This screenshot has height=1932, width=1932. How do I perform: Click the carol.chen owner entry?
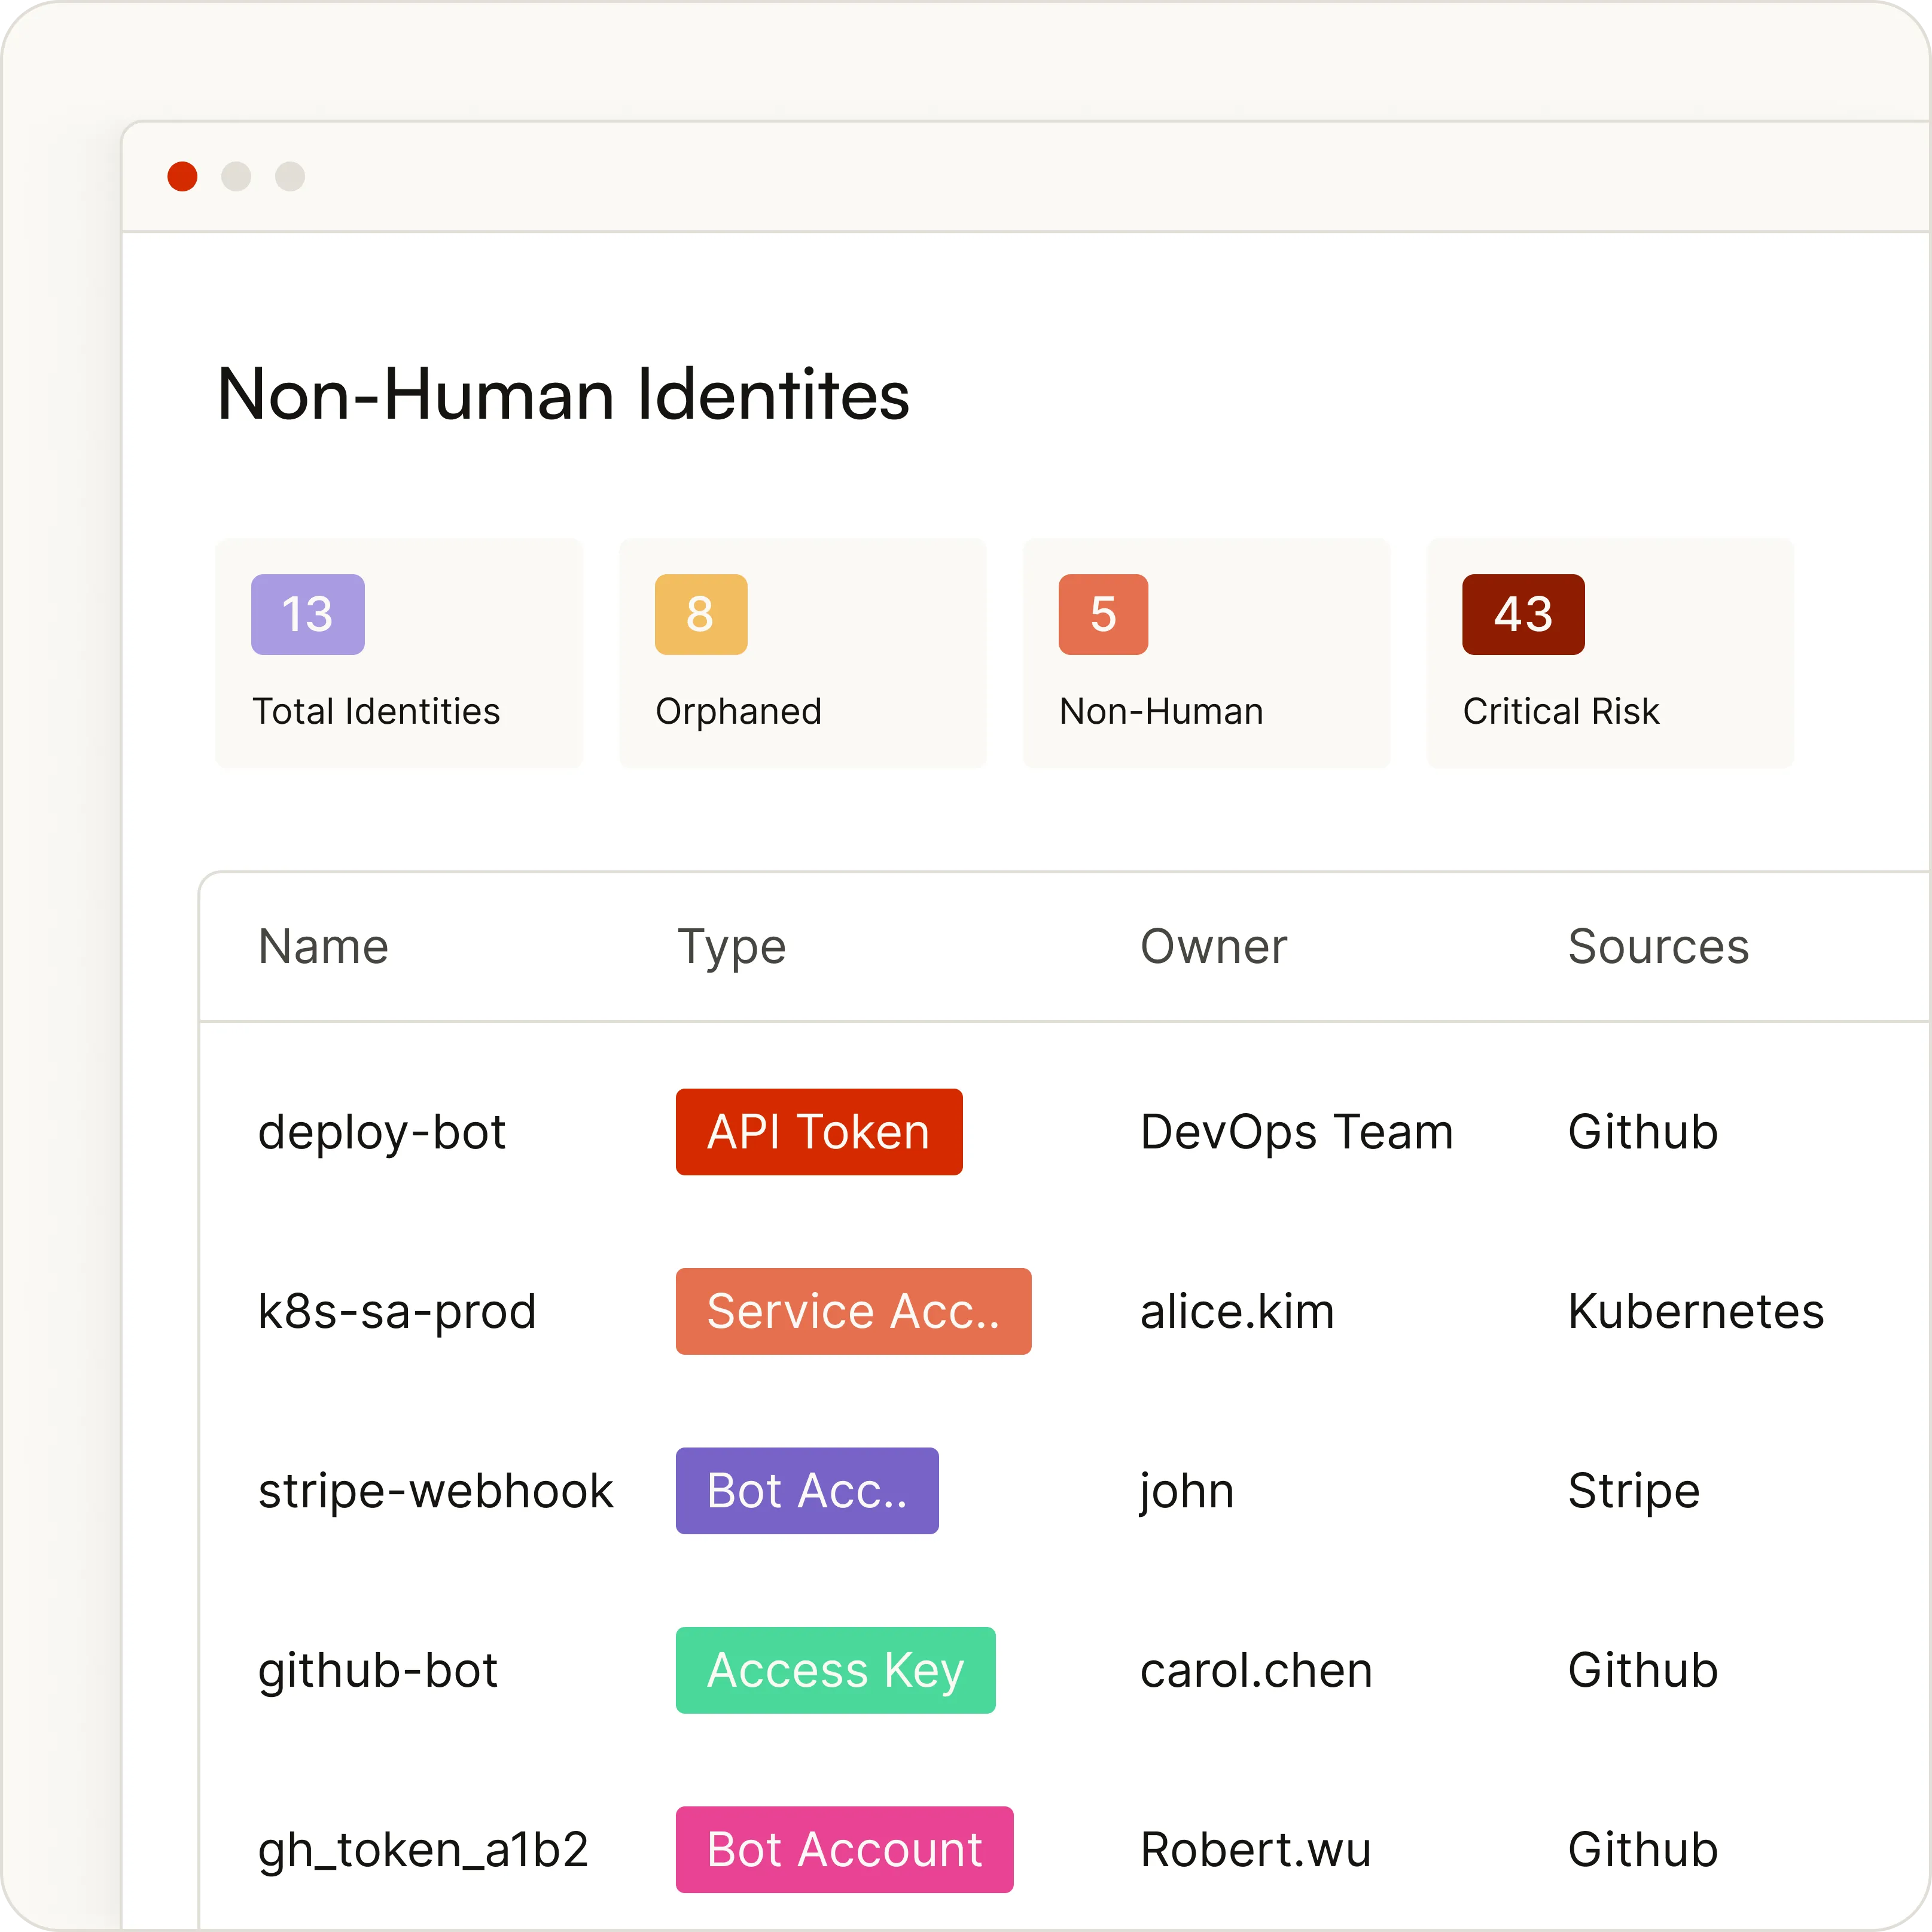1255,1670
